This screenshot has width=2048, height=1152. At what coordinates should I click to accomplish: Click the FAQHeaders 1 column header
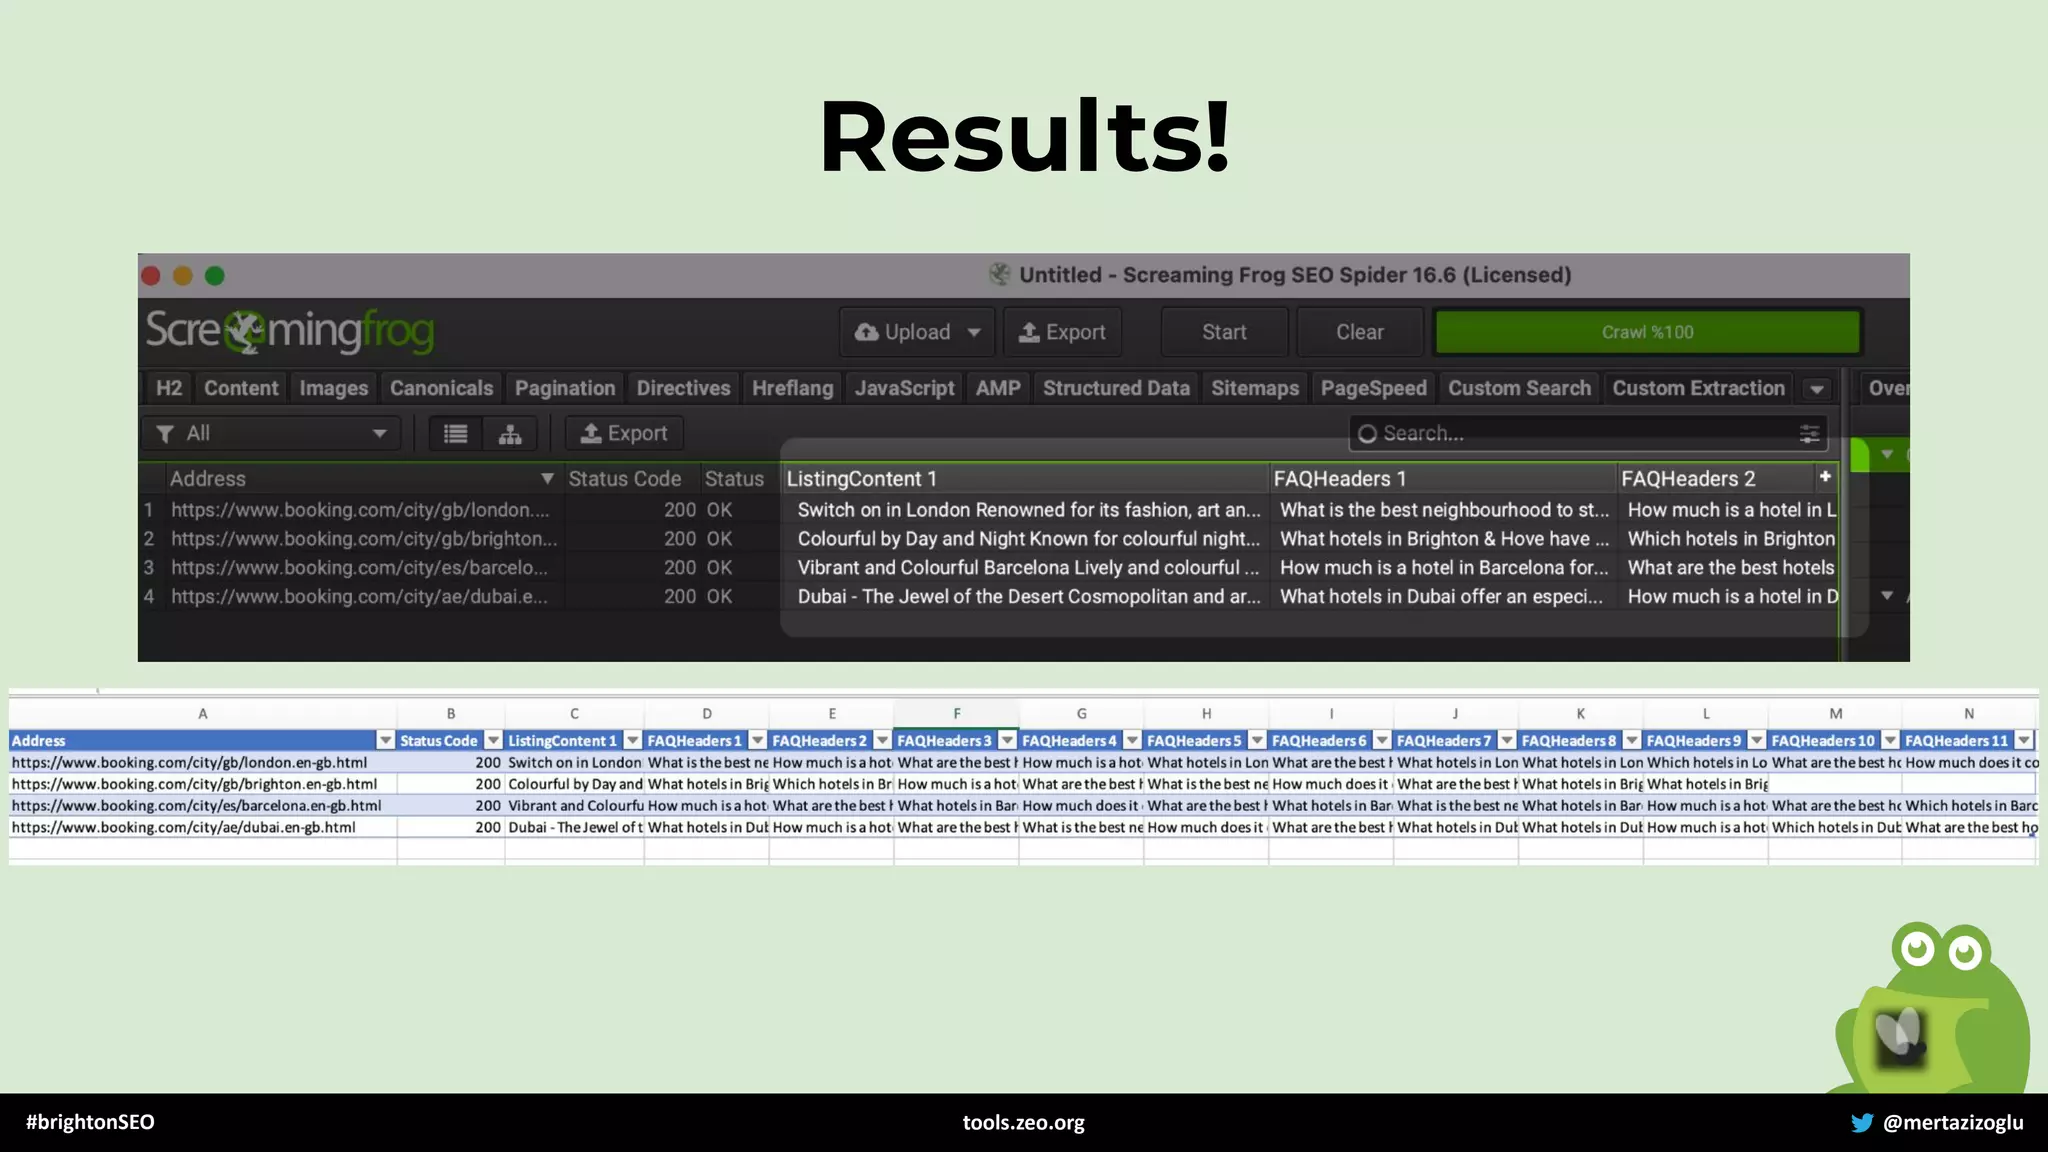pyautogui.click(x=1442, y=479)
